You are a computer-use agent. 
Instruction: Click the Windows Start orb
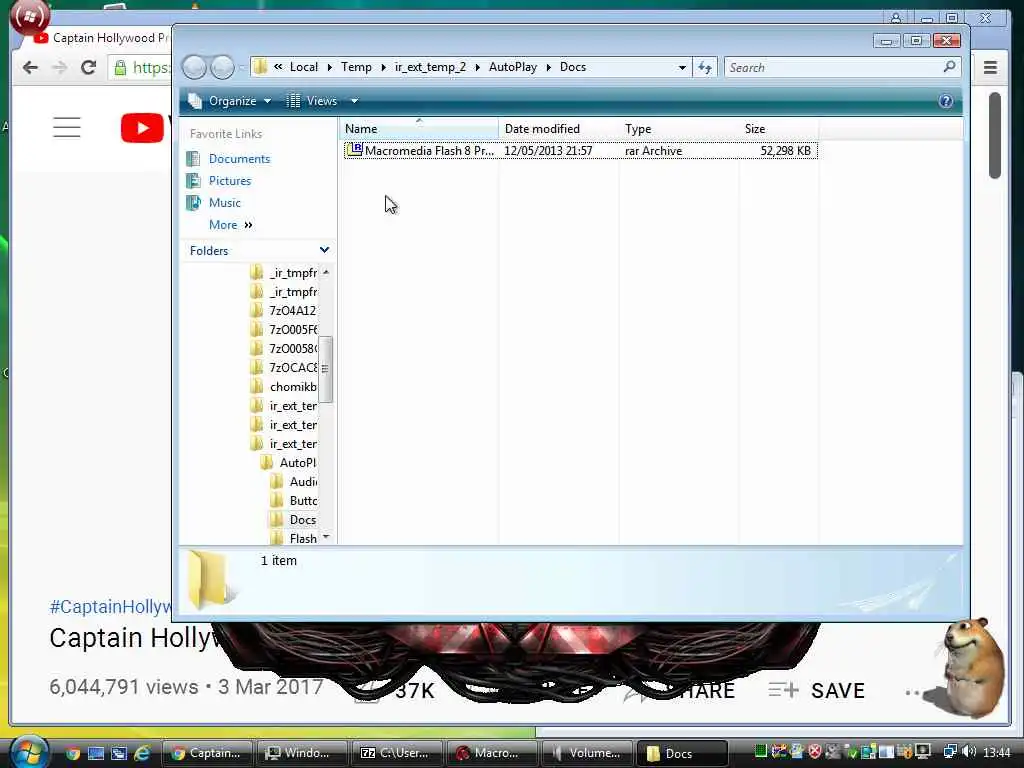click(29, 752)
